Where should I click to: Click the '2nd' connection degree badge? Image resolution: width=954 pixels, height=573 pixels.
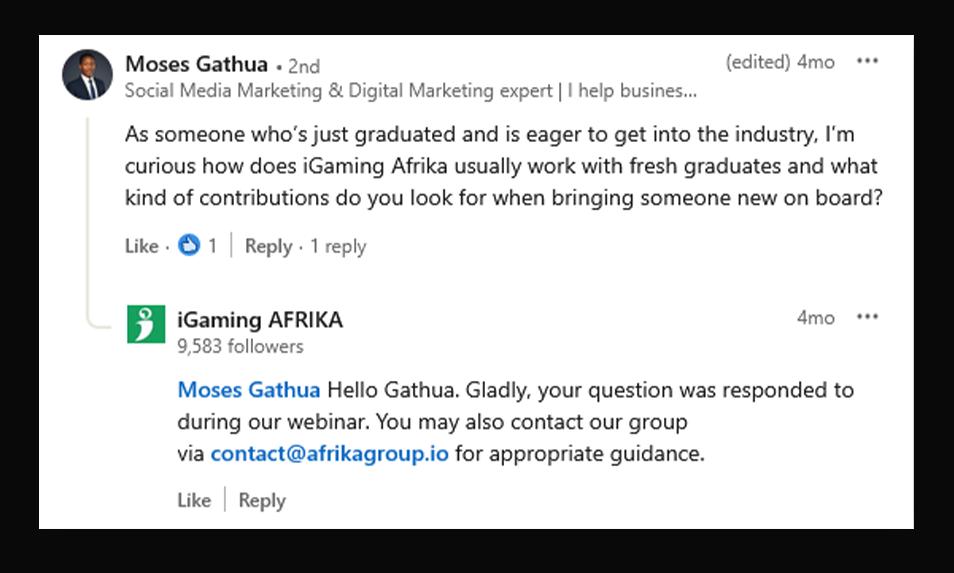click(304, 66)
